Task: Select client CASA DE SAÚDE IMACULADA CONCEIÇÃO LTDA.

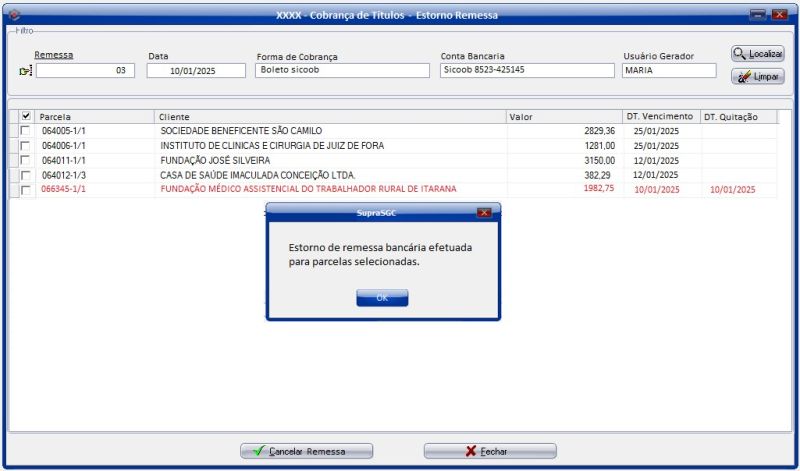Action: pyautogui.click(x=258, y=175)
